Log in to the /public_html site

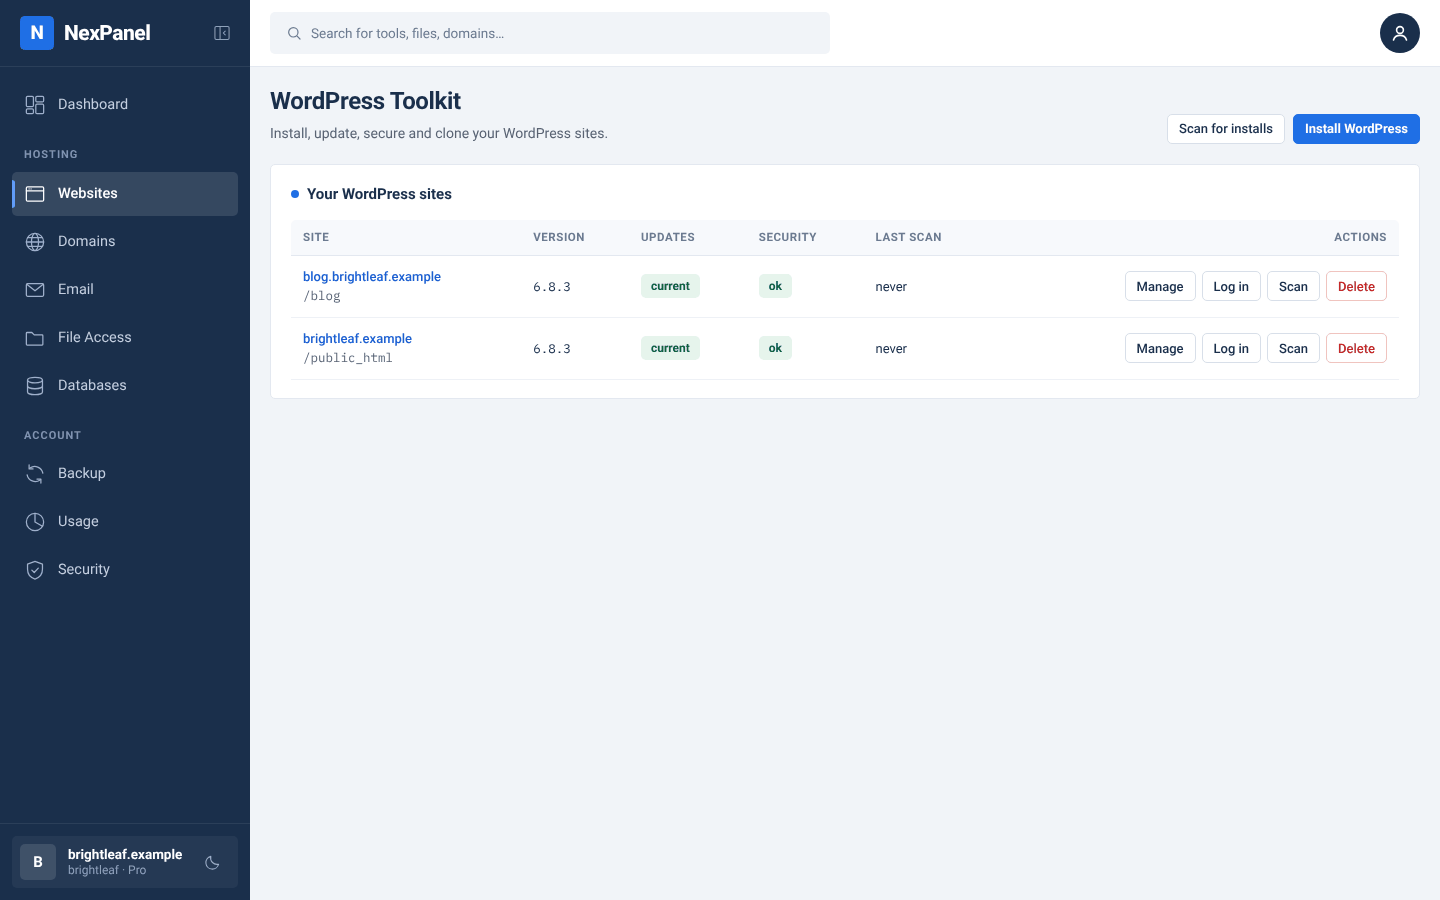pos(1231,349)
